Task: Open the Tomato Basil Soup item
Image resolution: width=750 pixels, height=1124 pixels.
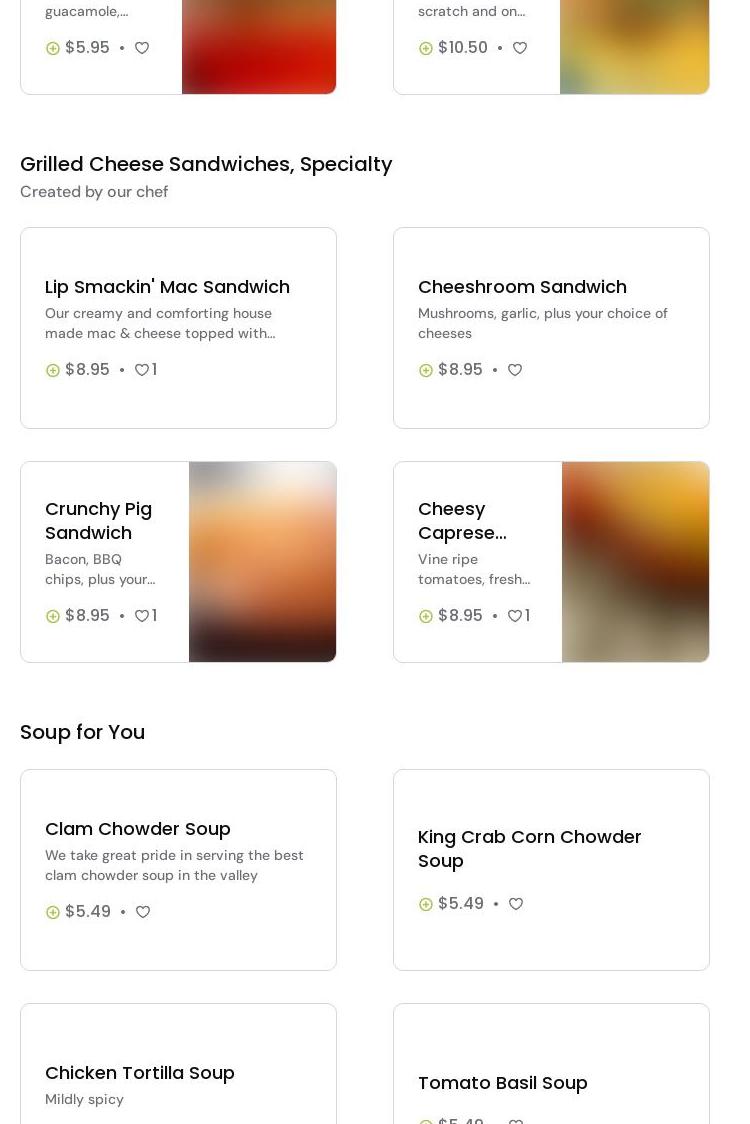Action: click(x=502, y=1082)
